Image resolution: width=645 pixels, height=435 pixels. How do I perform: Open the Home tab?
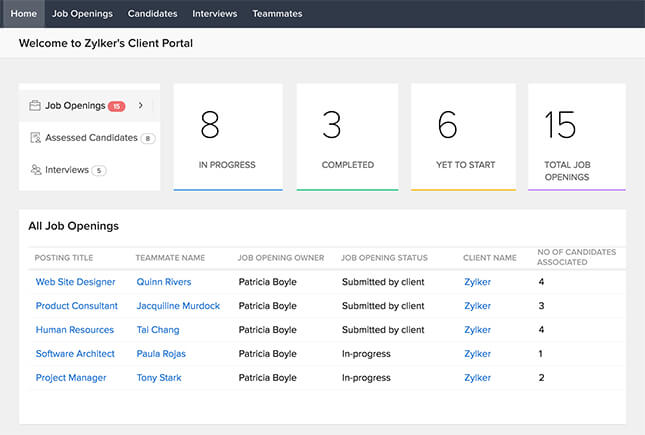tap(23, 14)
